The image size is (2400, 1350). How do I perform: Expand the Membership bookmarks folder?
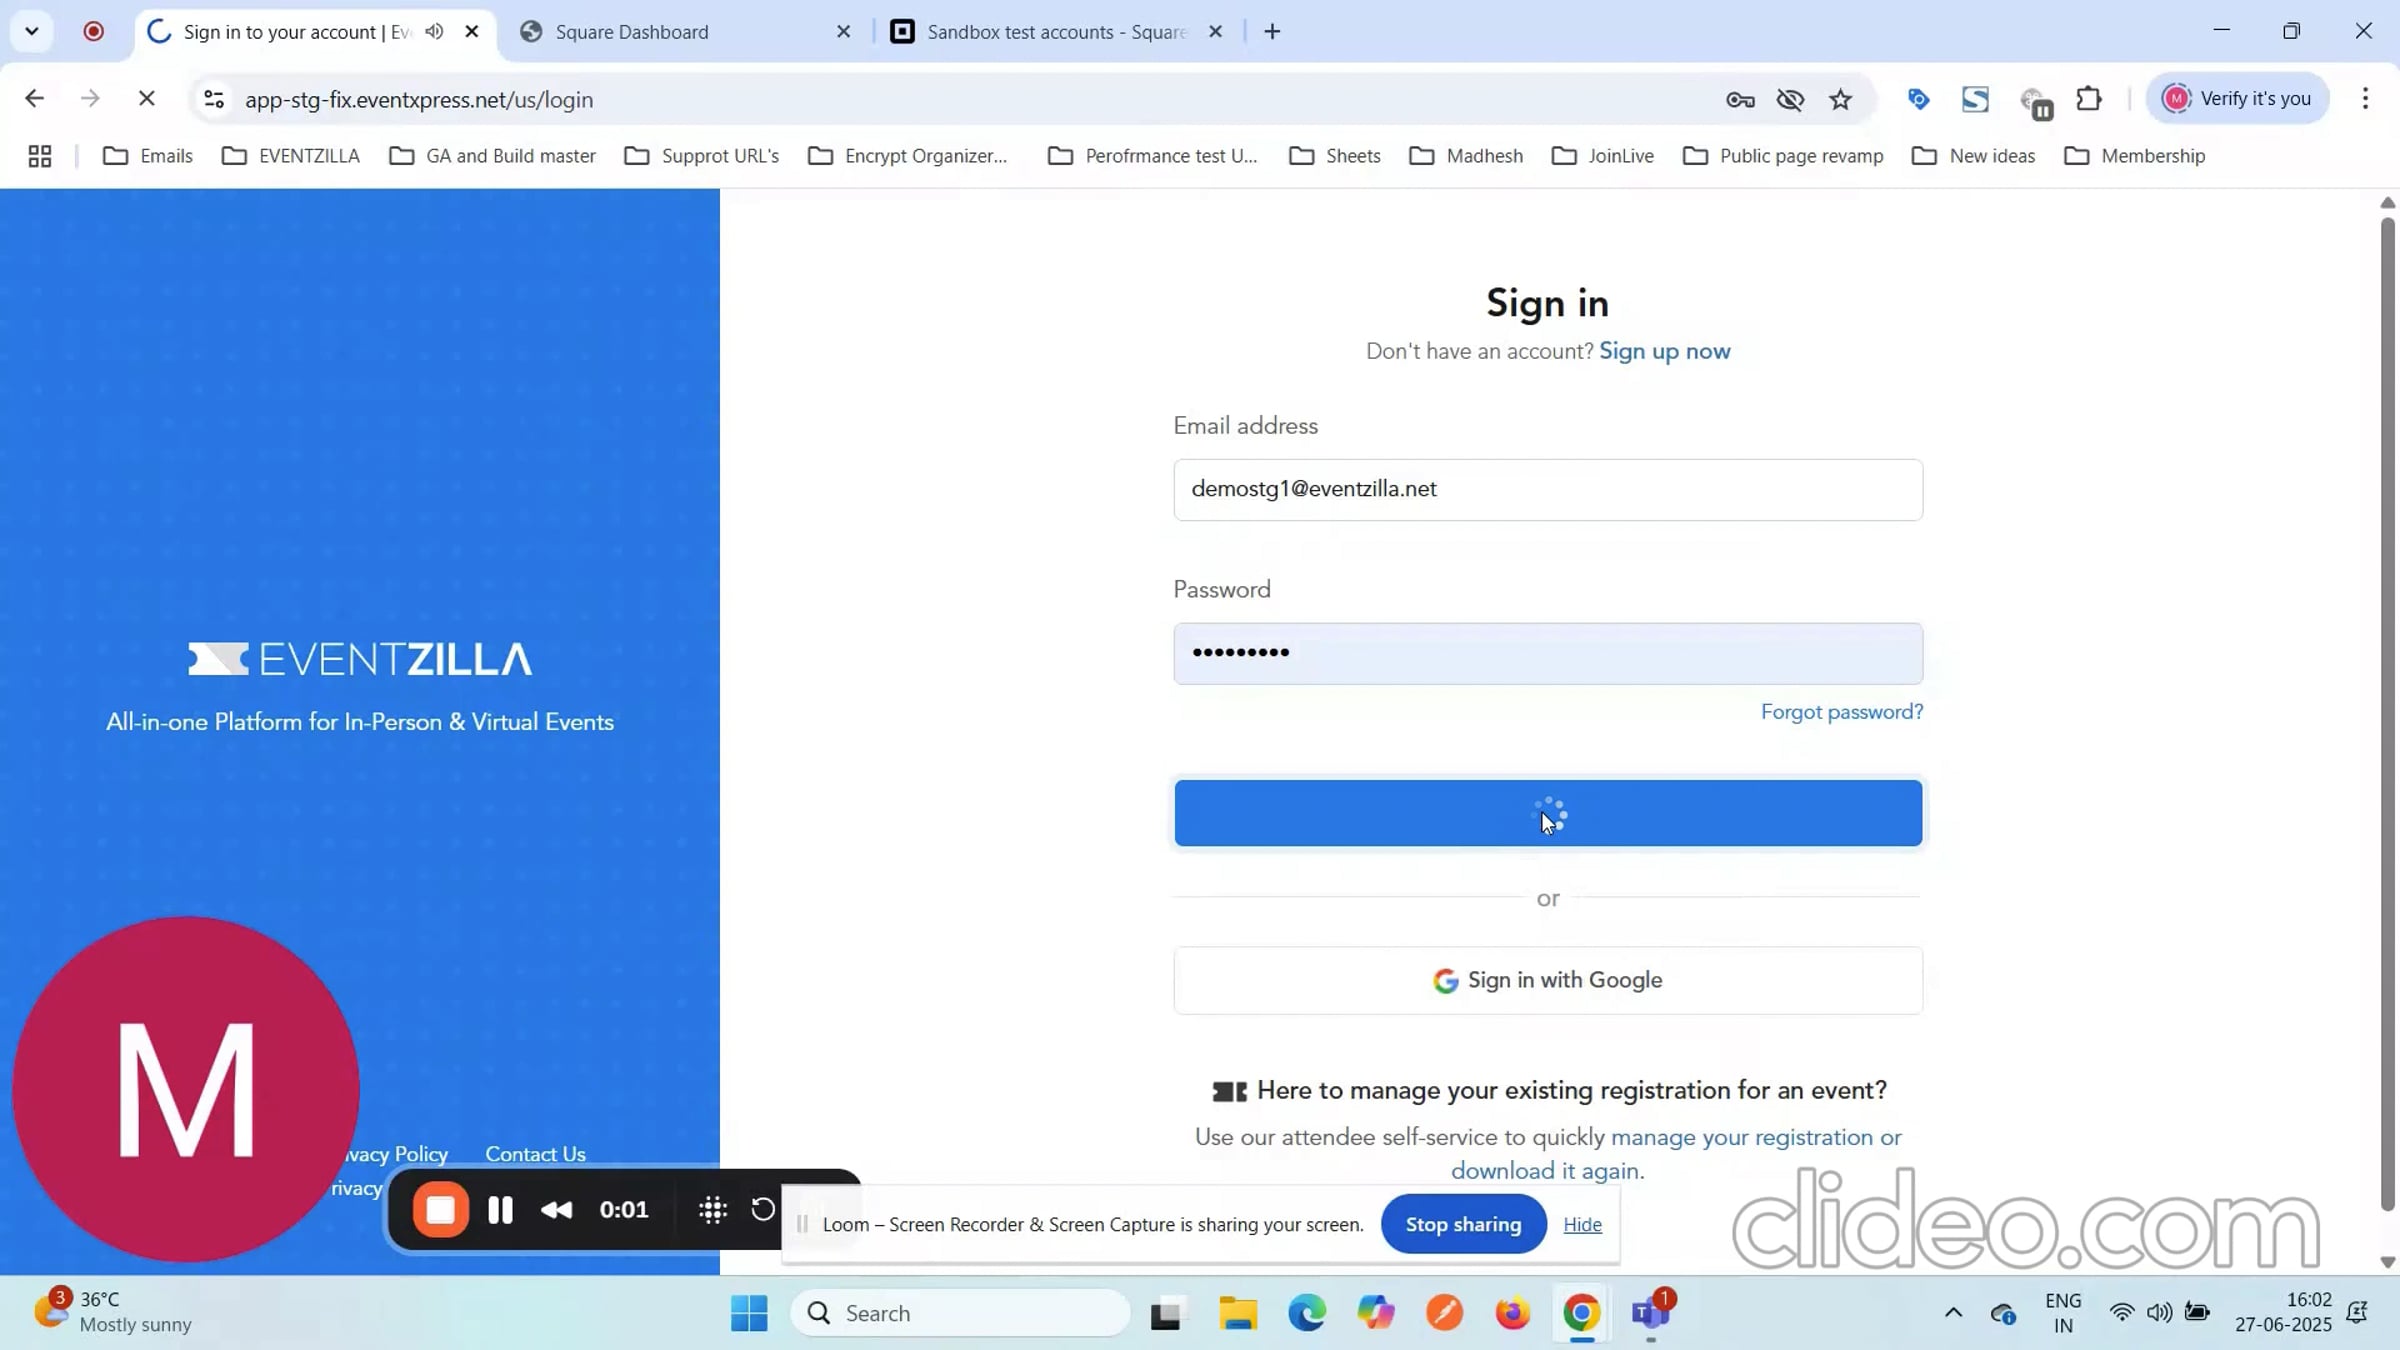(x=2135, y=155)
